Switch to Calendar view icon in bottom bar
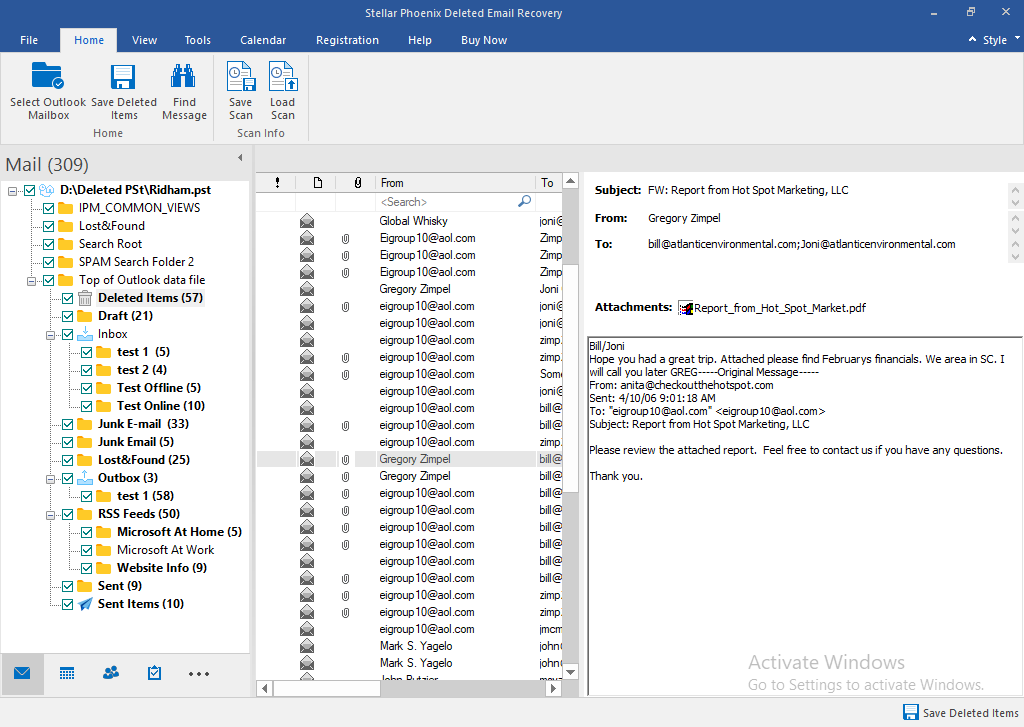1024x727 pixels. [67, 673]
